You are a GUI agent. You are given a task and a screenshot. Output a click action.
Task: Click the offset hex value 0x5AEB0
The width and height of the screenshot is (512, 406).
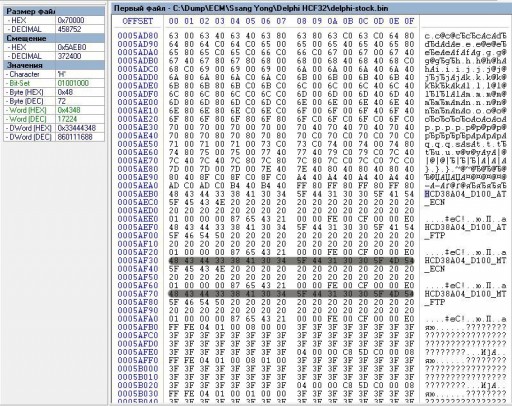[72, 47]
